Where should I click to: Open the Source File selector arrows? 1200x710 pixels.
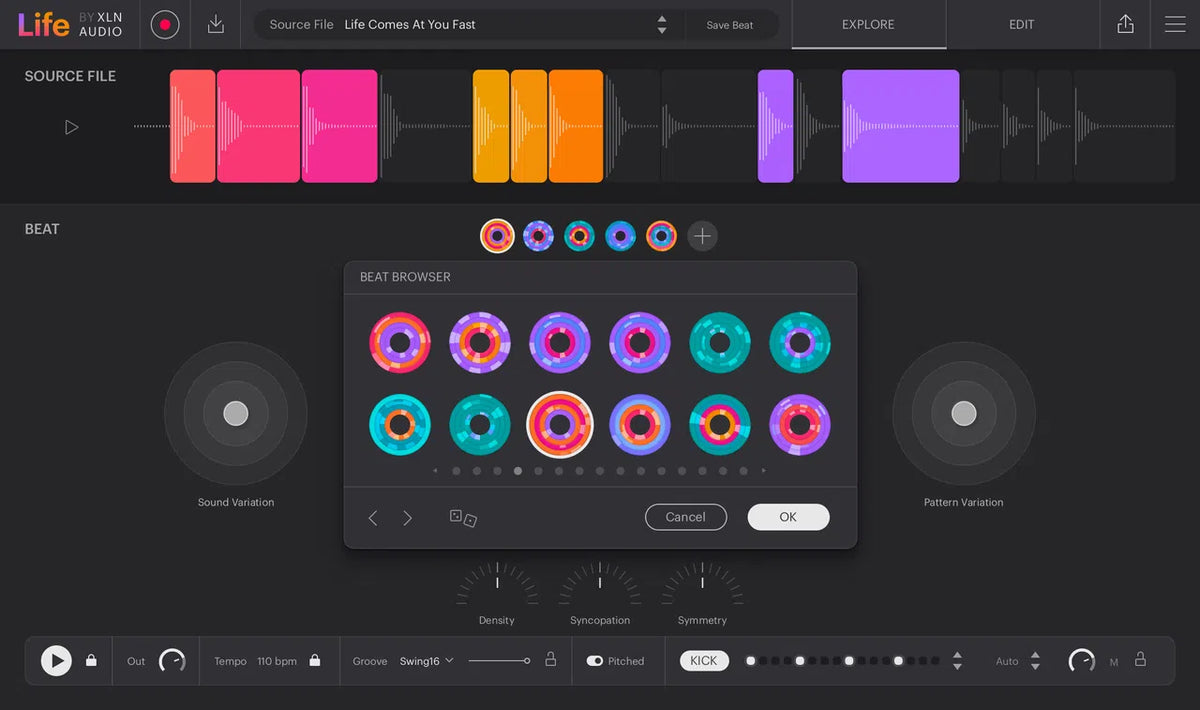pos(661,24)
